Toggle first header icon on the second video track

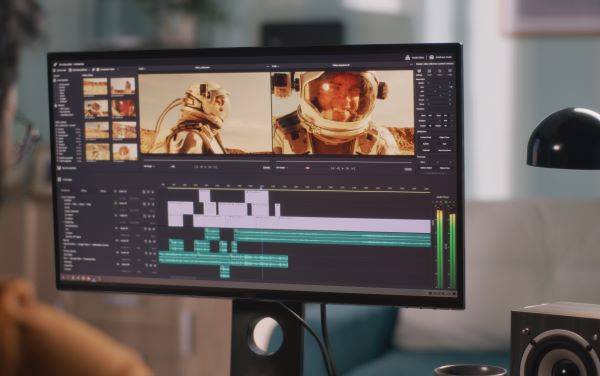[x=144, y=204]
